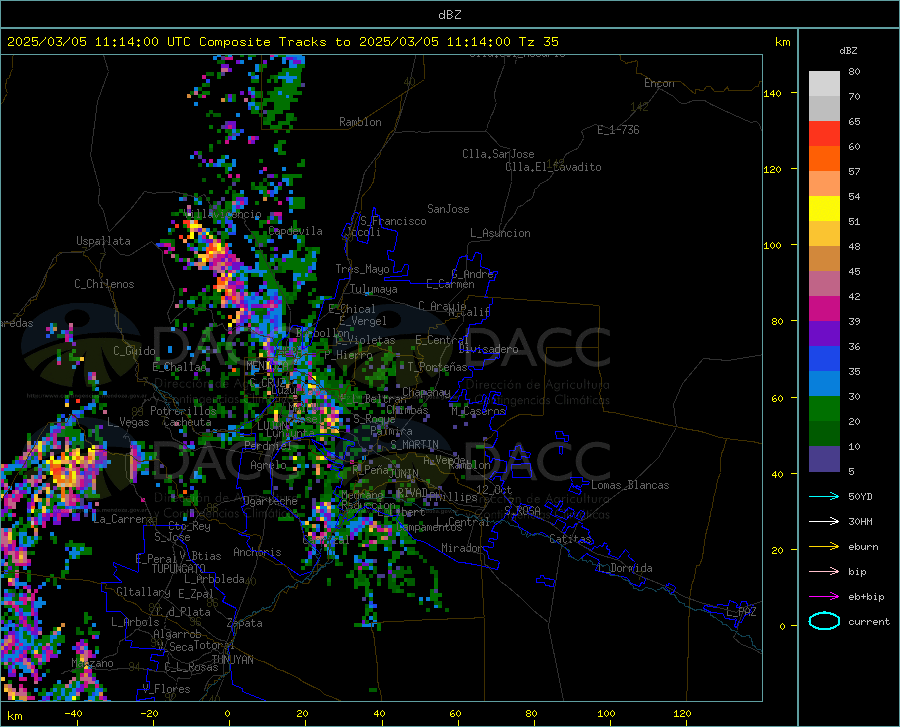Click the -40 km tick on horizontal axis
This screenshot has height=727, width=900.
[x=73, y=713]
